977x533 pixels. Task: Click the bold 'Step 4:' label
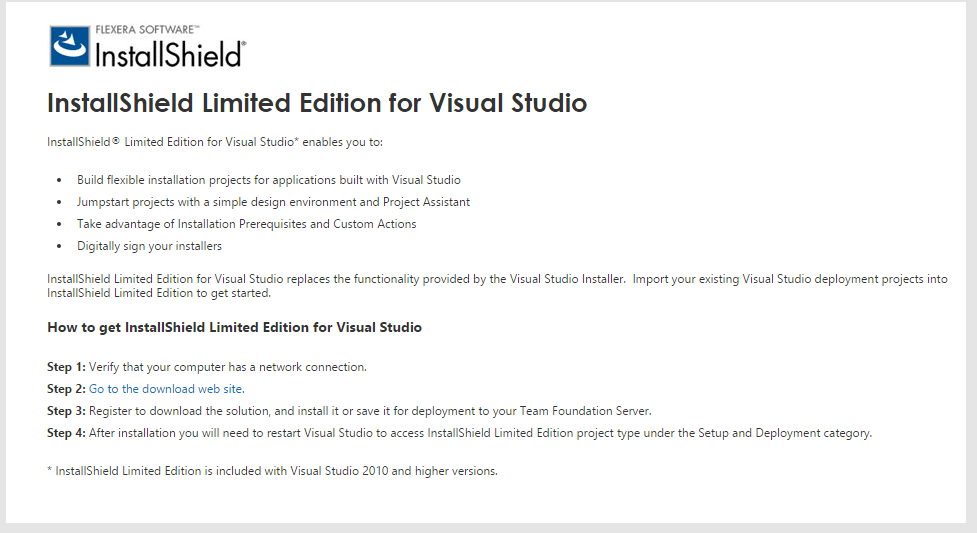pos(66,433)
